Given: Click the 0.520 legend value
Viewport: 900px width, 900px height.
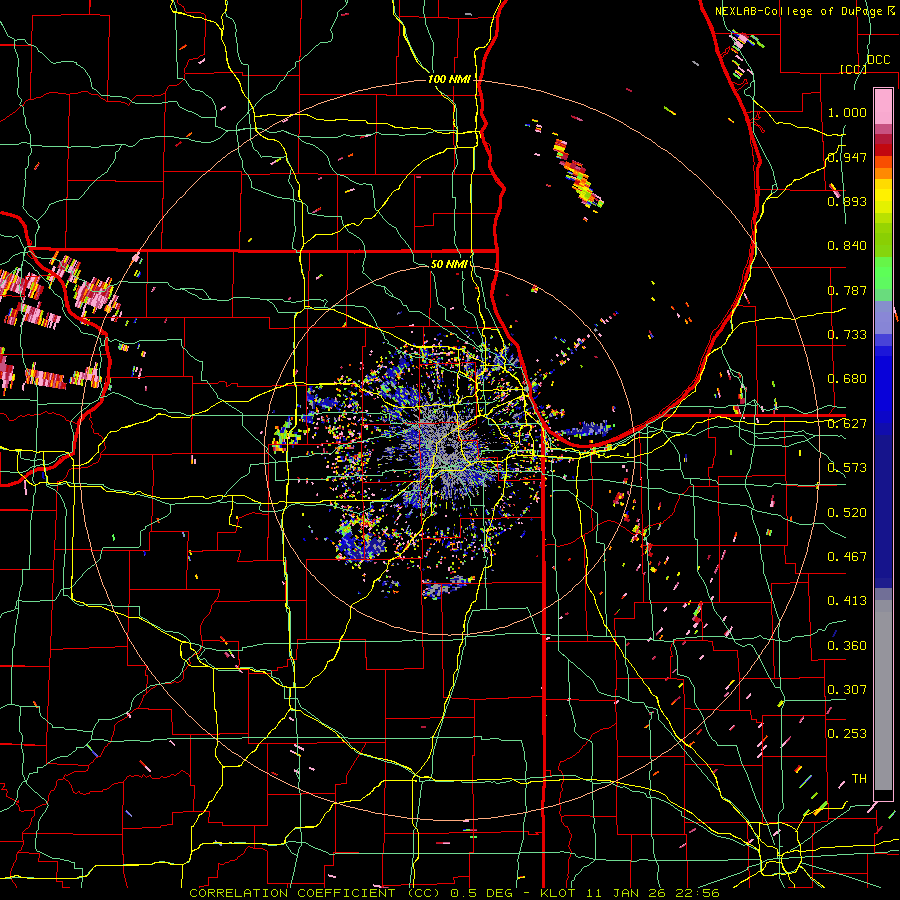Looking at the screenshot, I should click(x=847, y=513).
